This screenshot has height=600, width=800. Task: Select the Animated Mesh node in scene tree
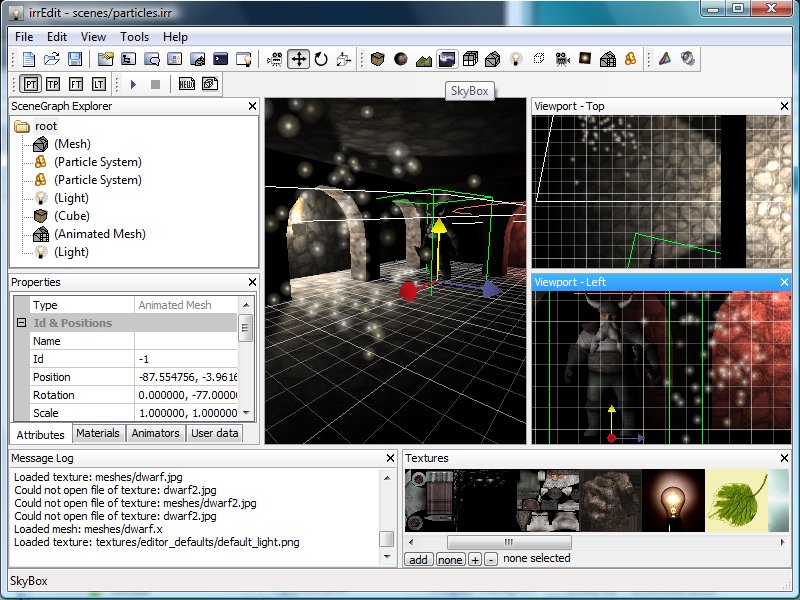(x=99, y=234)
